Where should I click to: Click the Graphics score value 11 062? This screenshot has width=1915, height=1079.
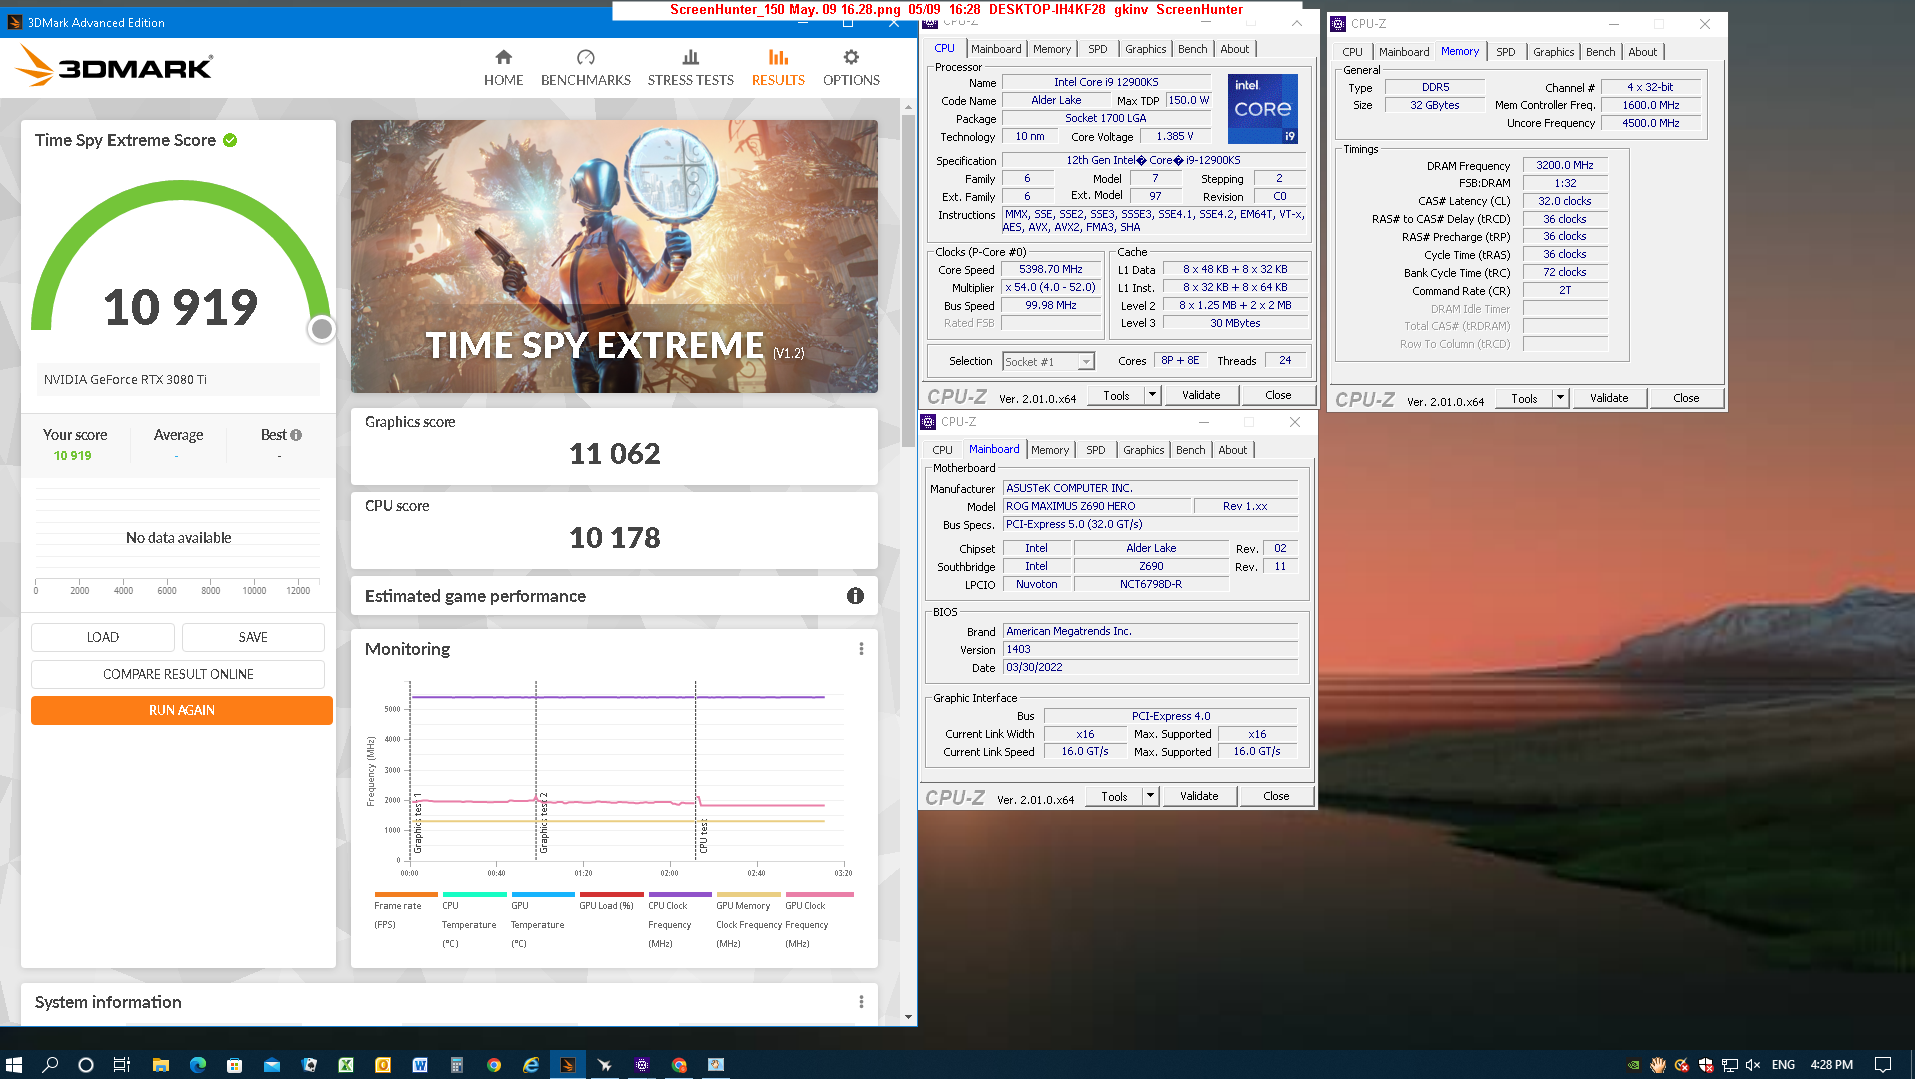pyautogui.click(x=614, y=454)
